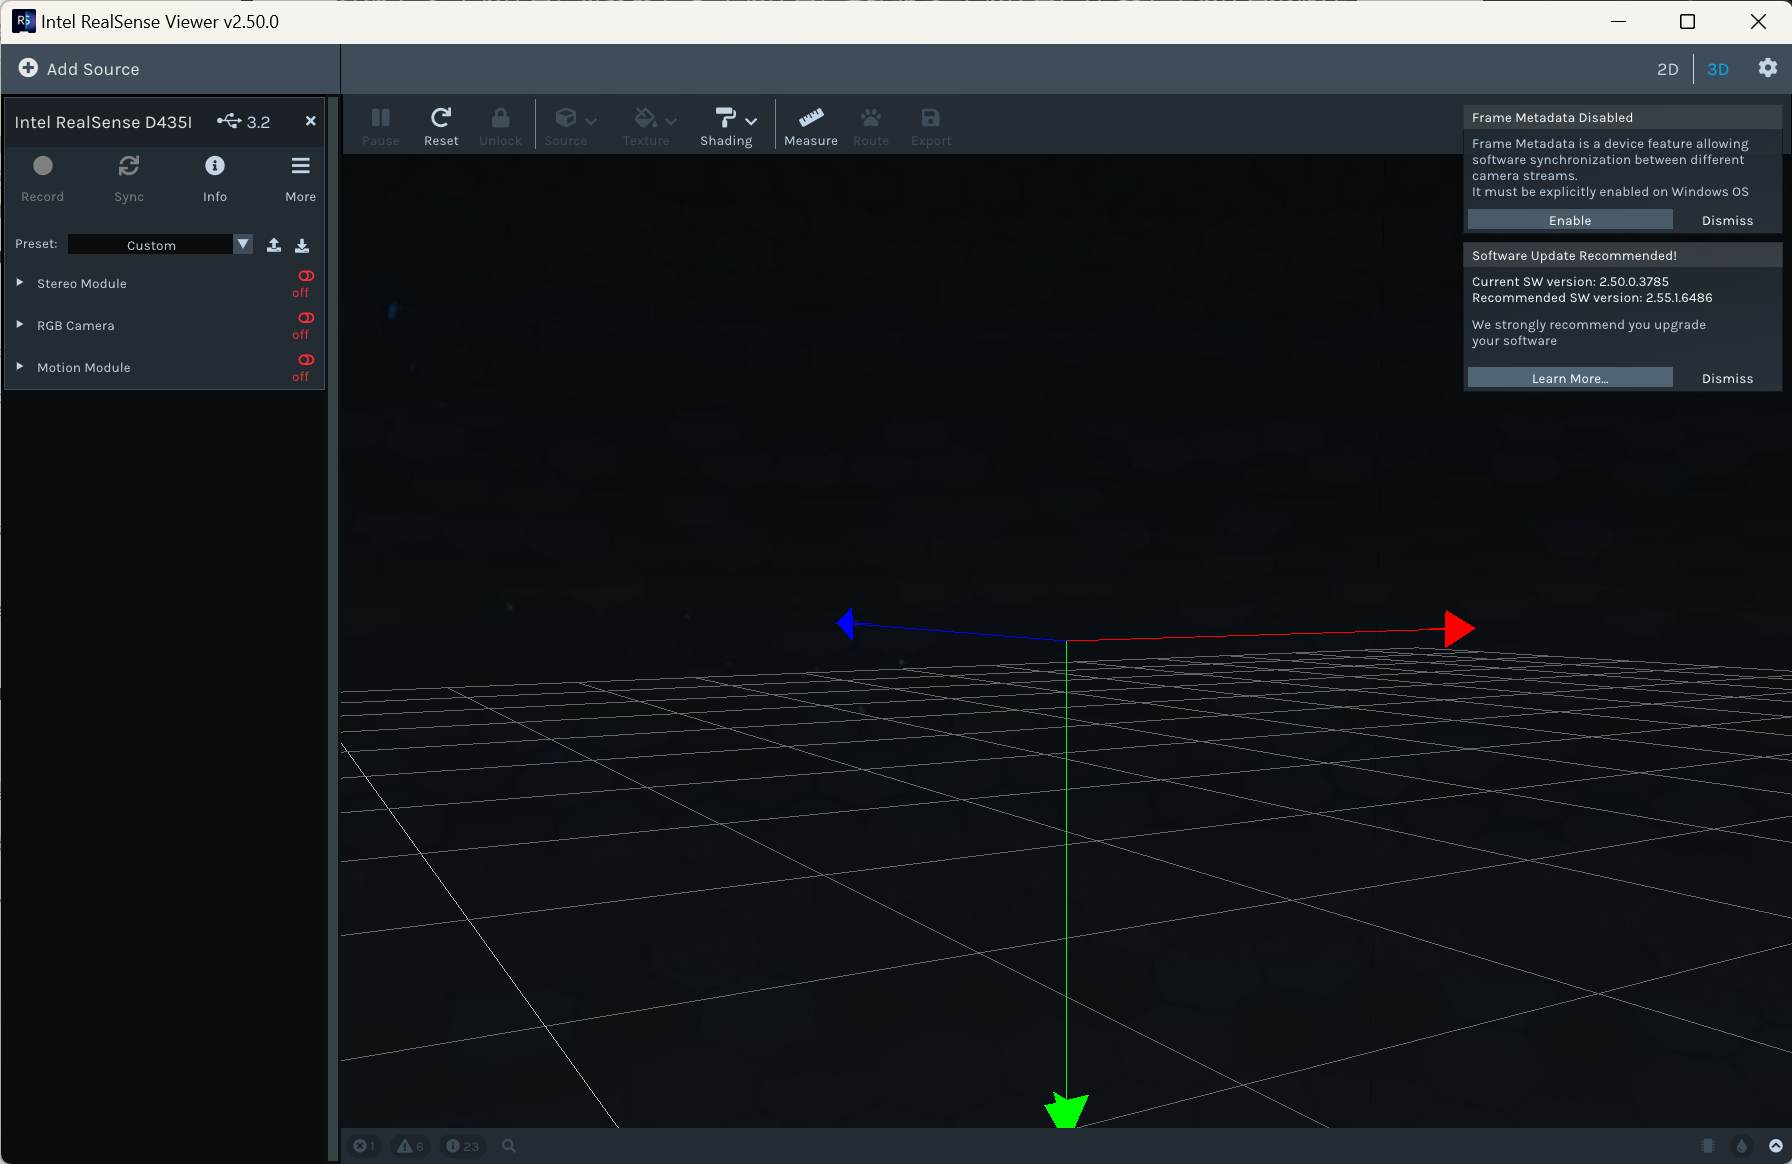Expand the log panel with up arrow
The image size is (1792, 1164).
click(x=1776, y=1146)
